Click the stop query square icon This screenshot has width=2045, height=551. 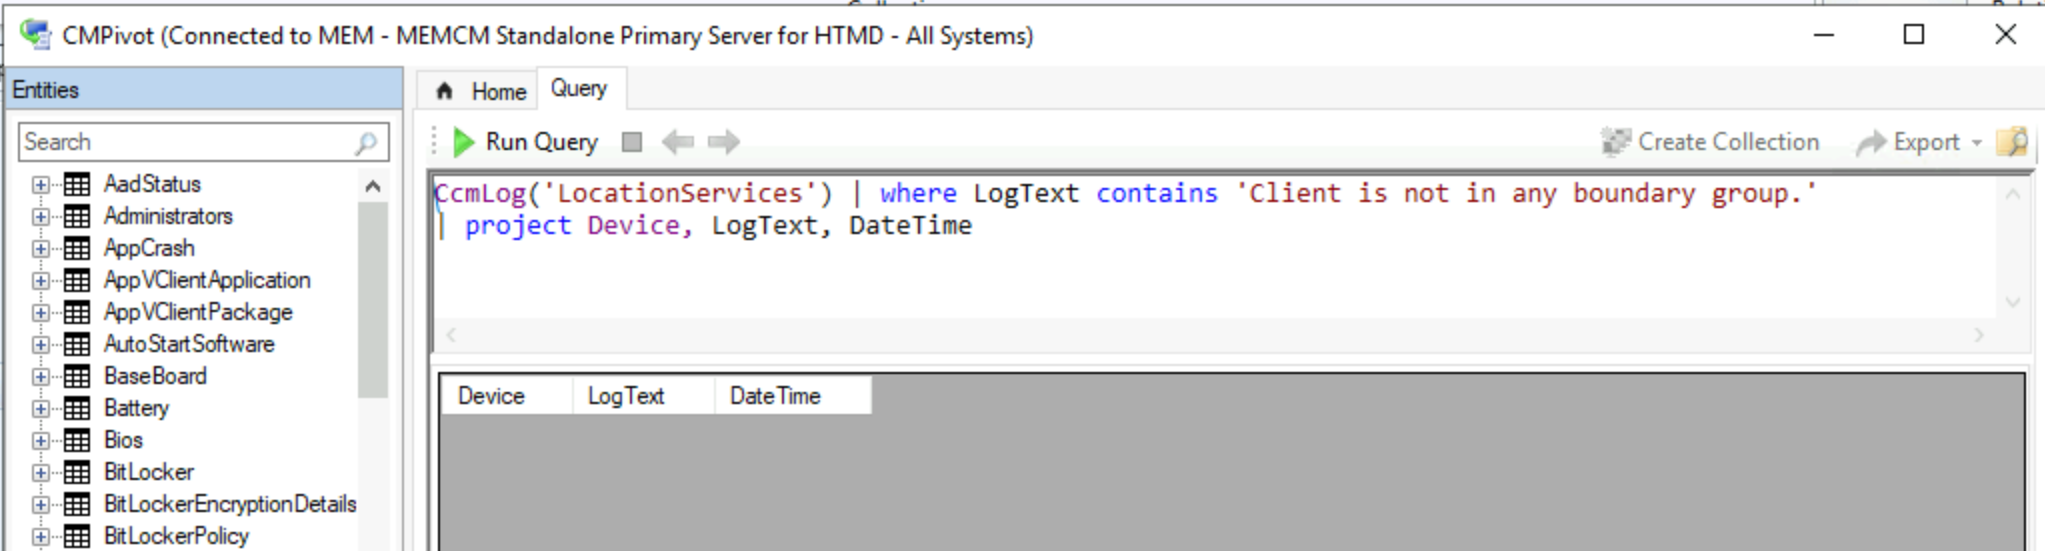pos(632,142)
